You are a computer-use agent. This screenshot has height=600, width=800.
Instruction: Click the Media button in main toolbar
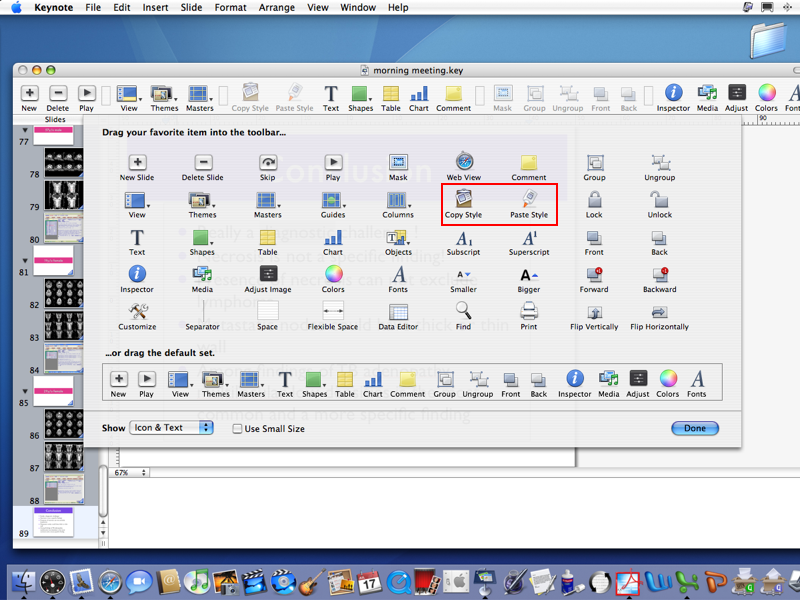click(x=707, y=98)
